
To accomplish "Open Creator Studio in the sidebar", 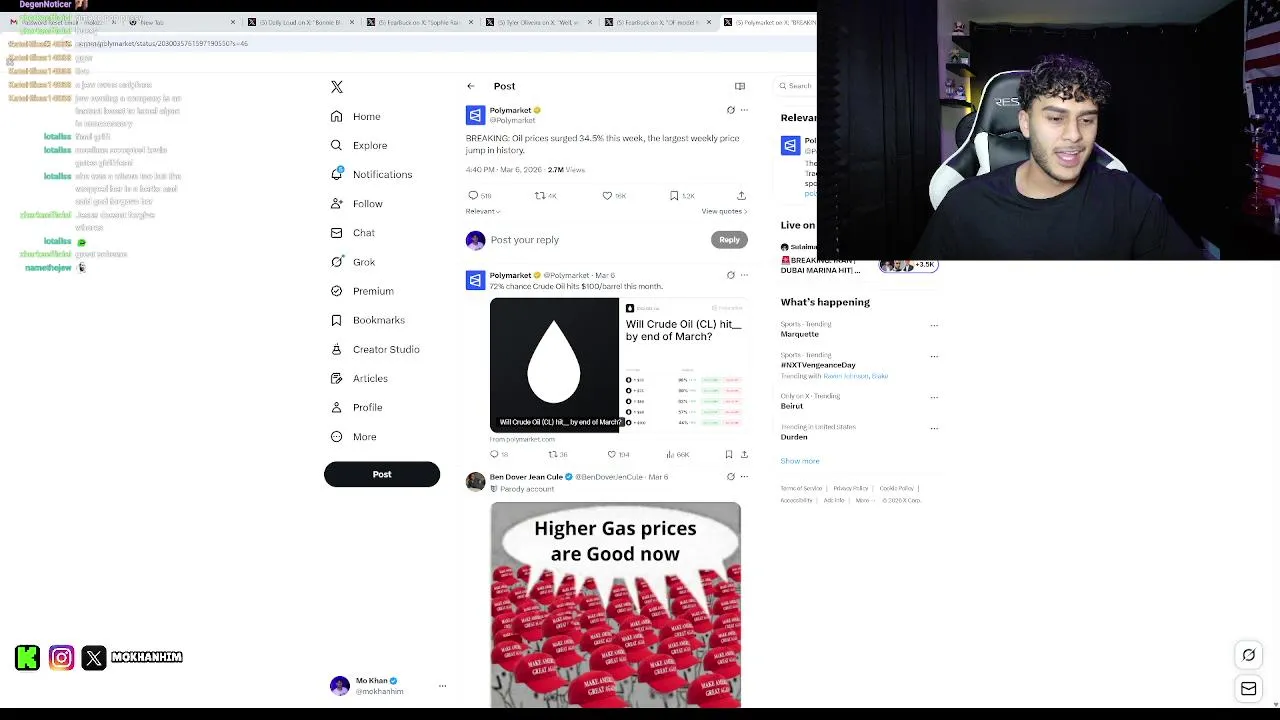I will click(375, 349).
